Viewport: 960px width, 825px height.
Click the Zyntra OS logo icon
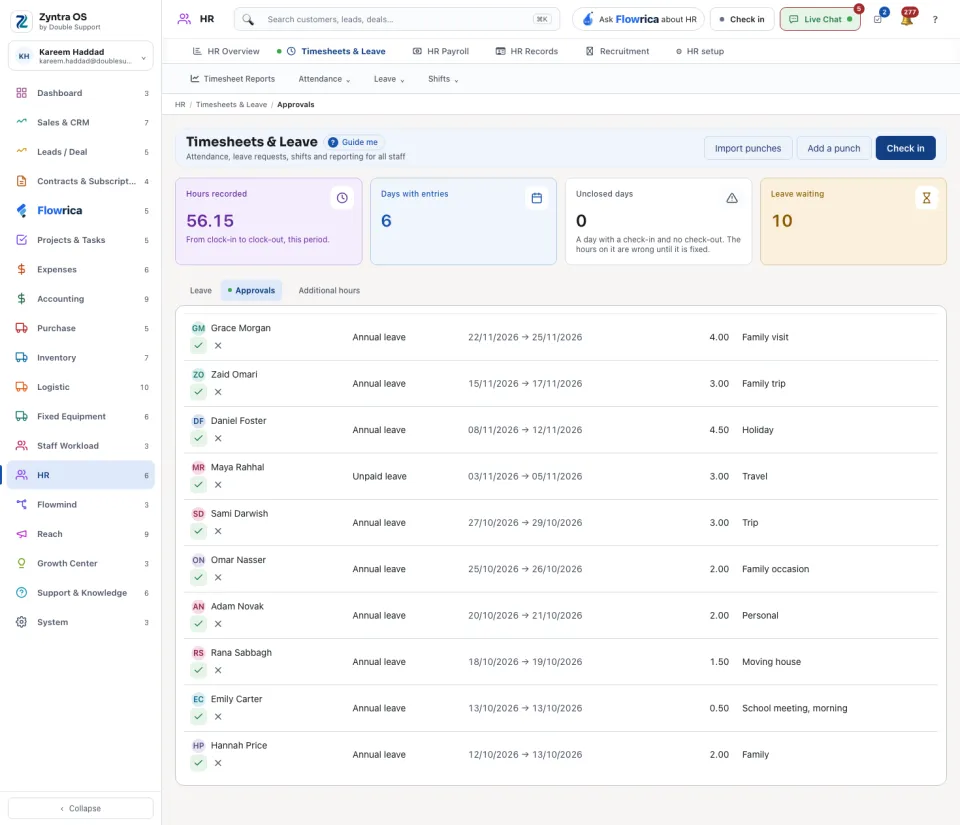[x=22, y=21]
